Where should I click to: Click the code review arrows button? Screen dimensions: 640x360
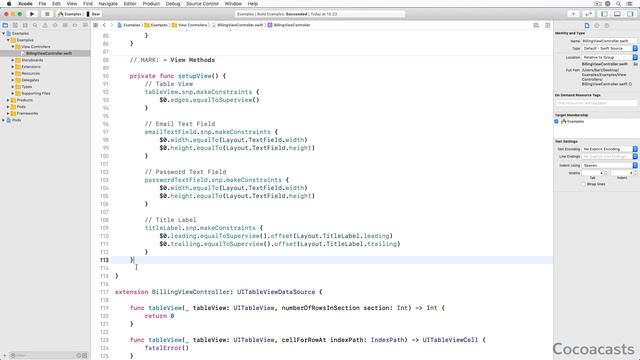[x=589, y=14]
